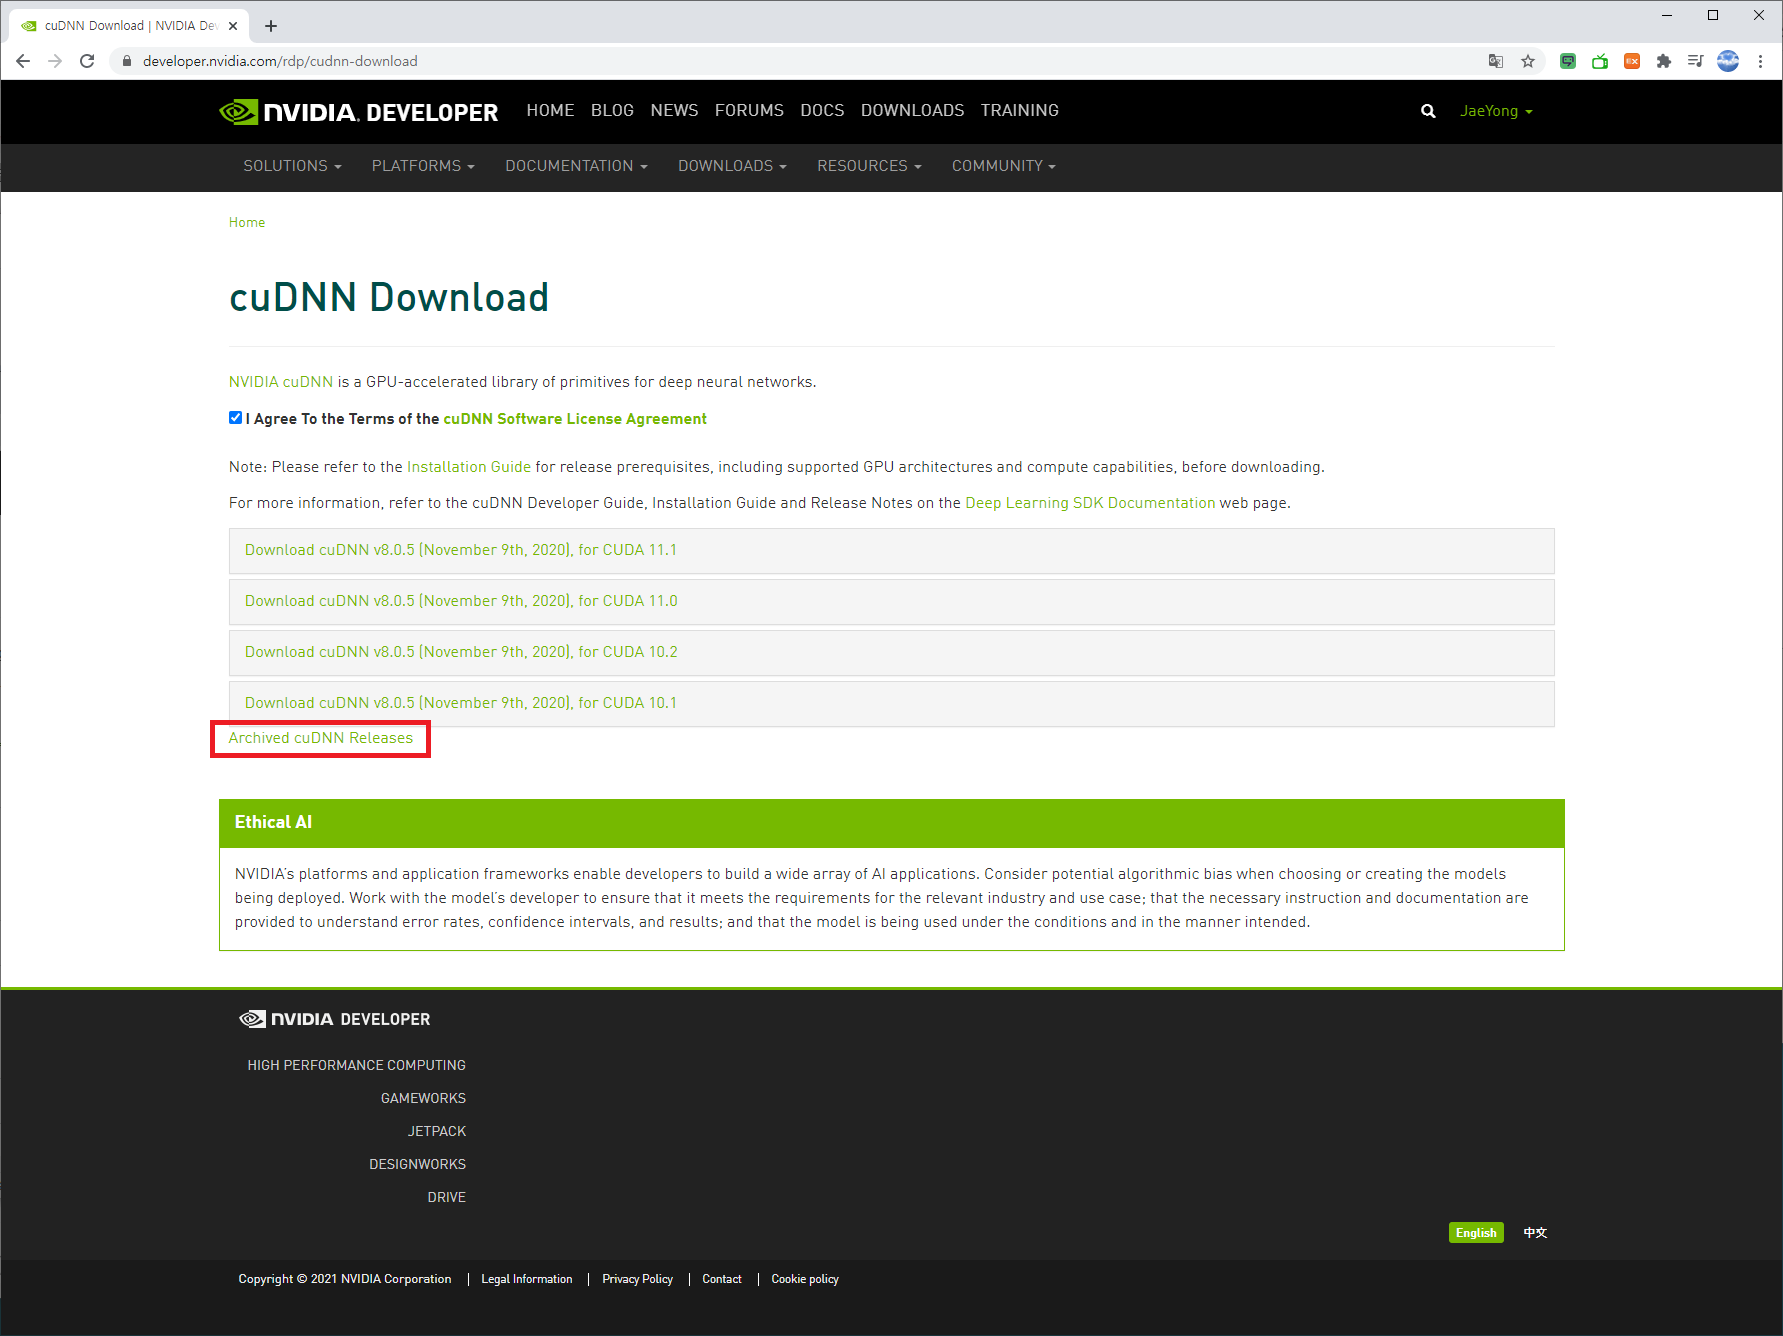Open NEWS in top navigation
The image size is (1783, 1336).
[x=674, y=110]
